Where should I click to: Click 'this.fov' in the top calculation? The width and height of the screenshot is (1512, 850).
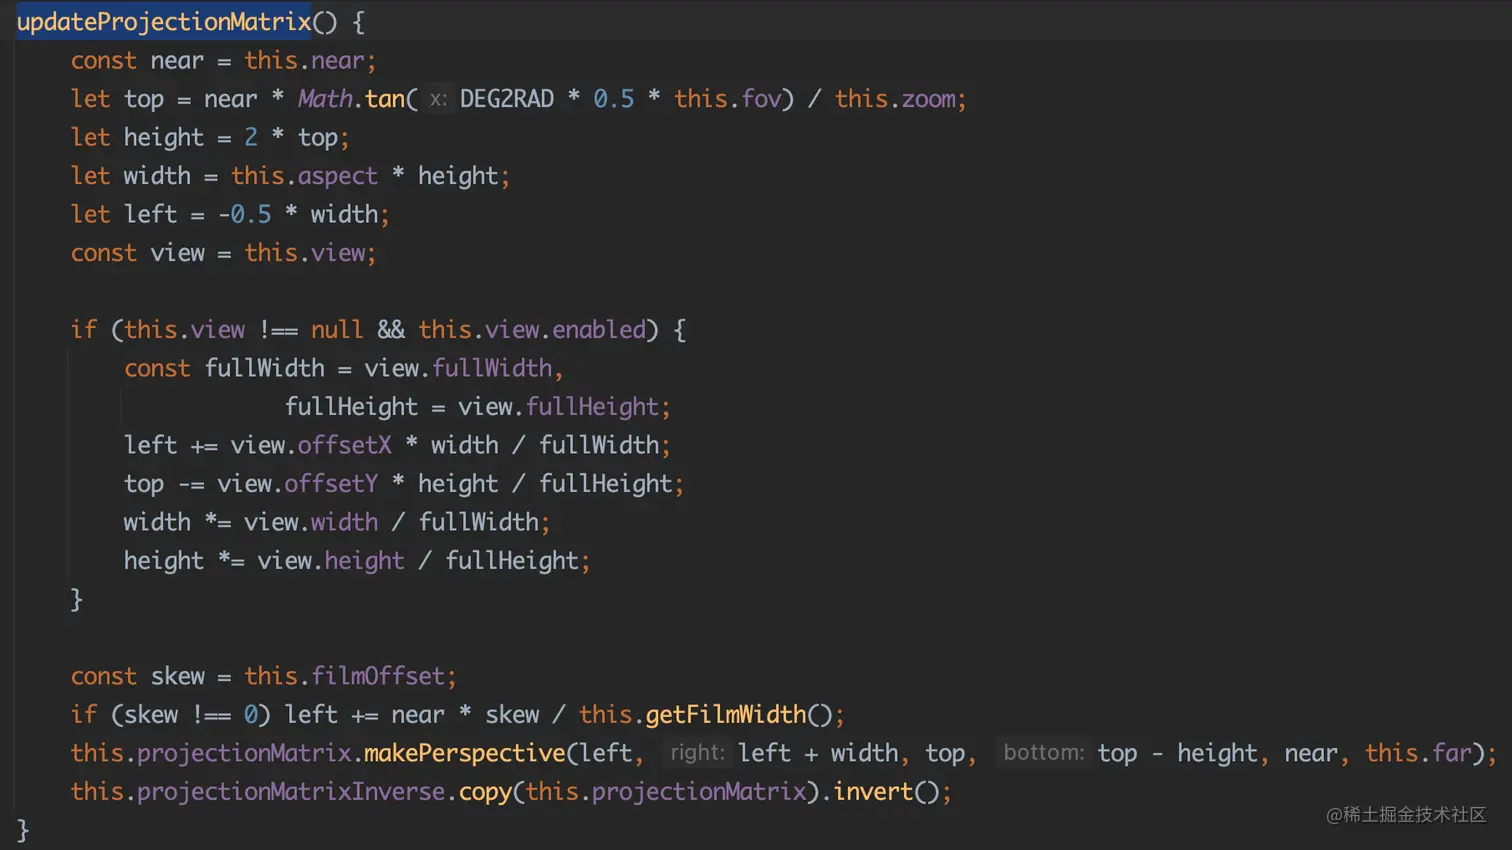click(x=727, y=99)
